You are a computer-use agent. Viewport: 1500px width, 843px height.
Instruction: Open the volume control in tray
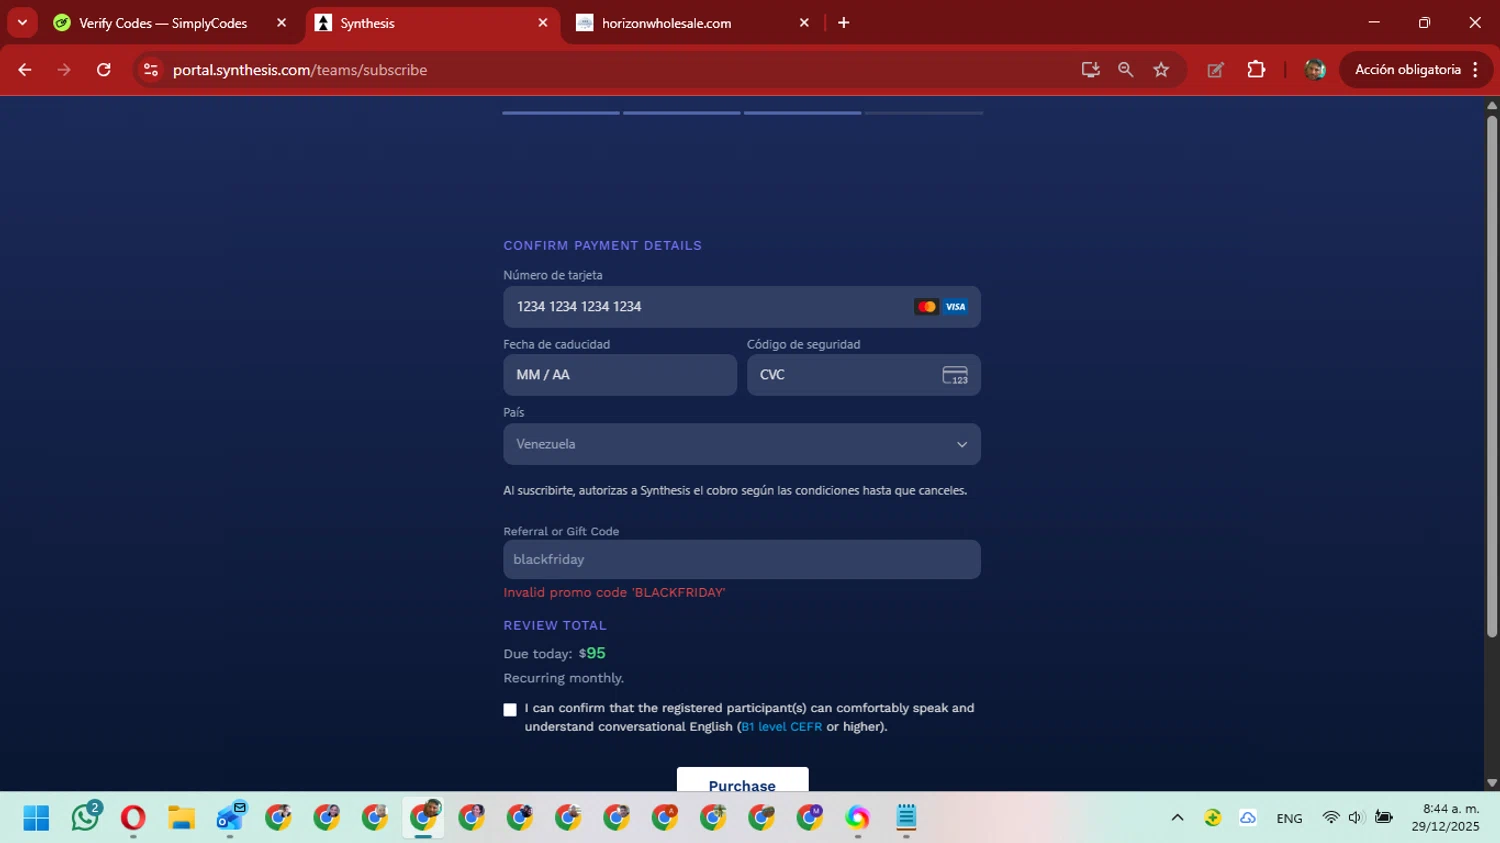[x=1355, y=818]
